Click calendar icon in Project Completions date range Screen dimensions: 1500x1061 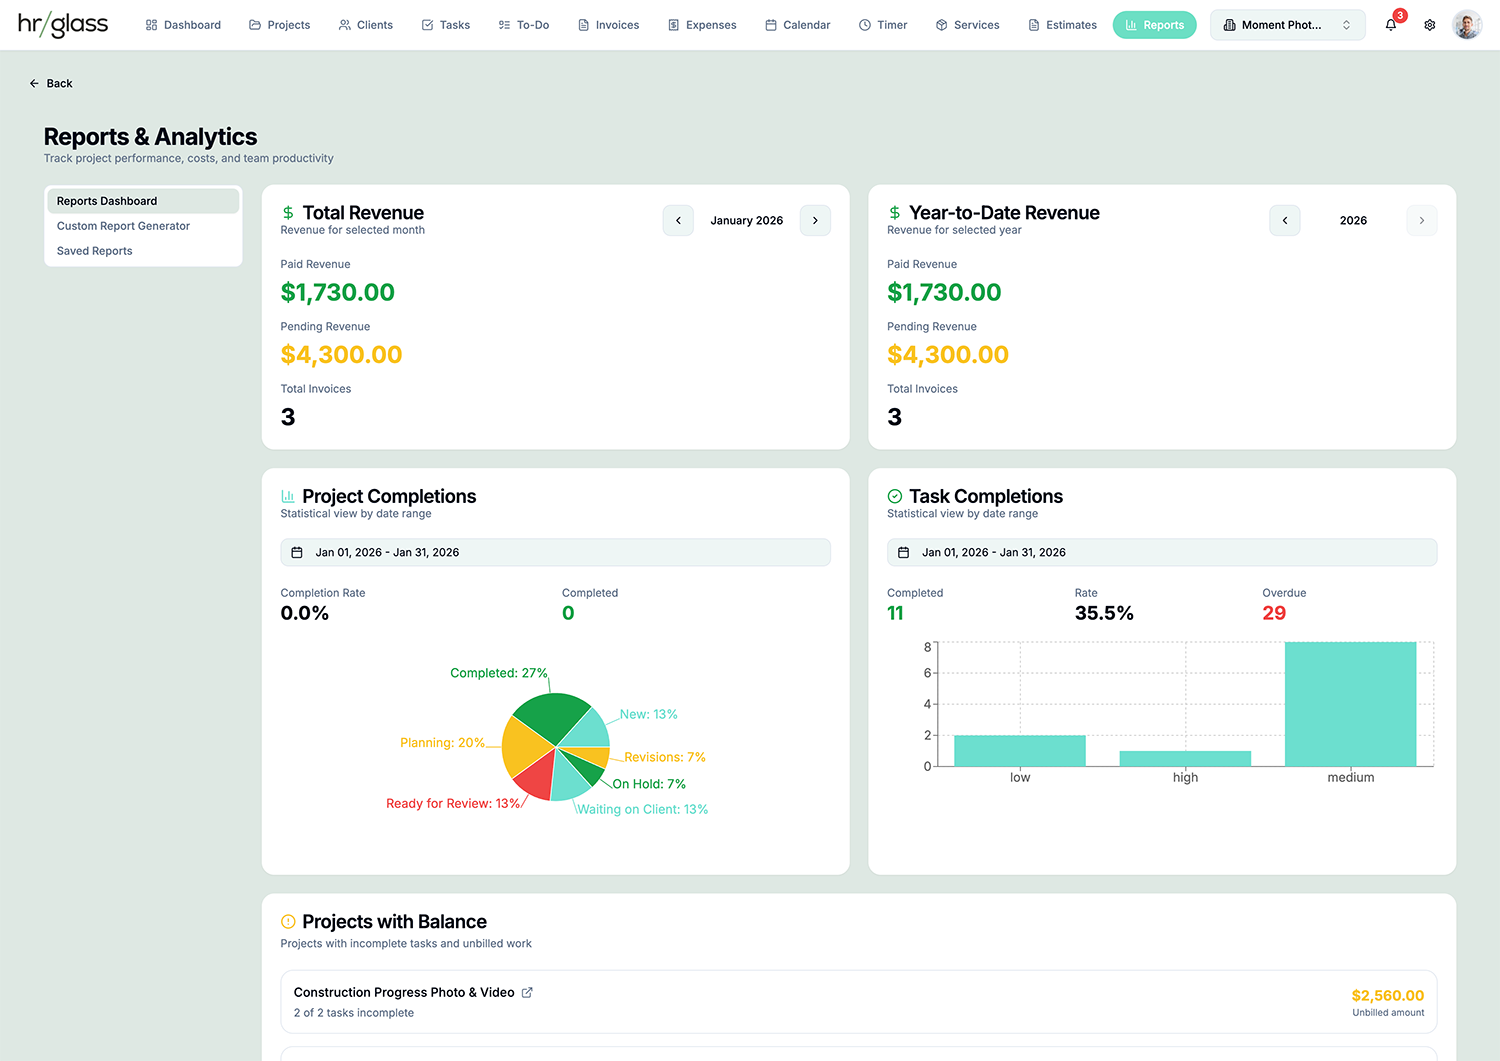pyautogui.click(x=297, y=552)
